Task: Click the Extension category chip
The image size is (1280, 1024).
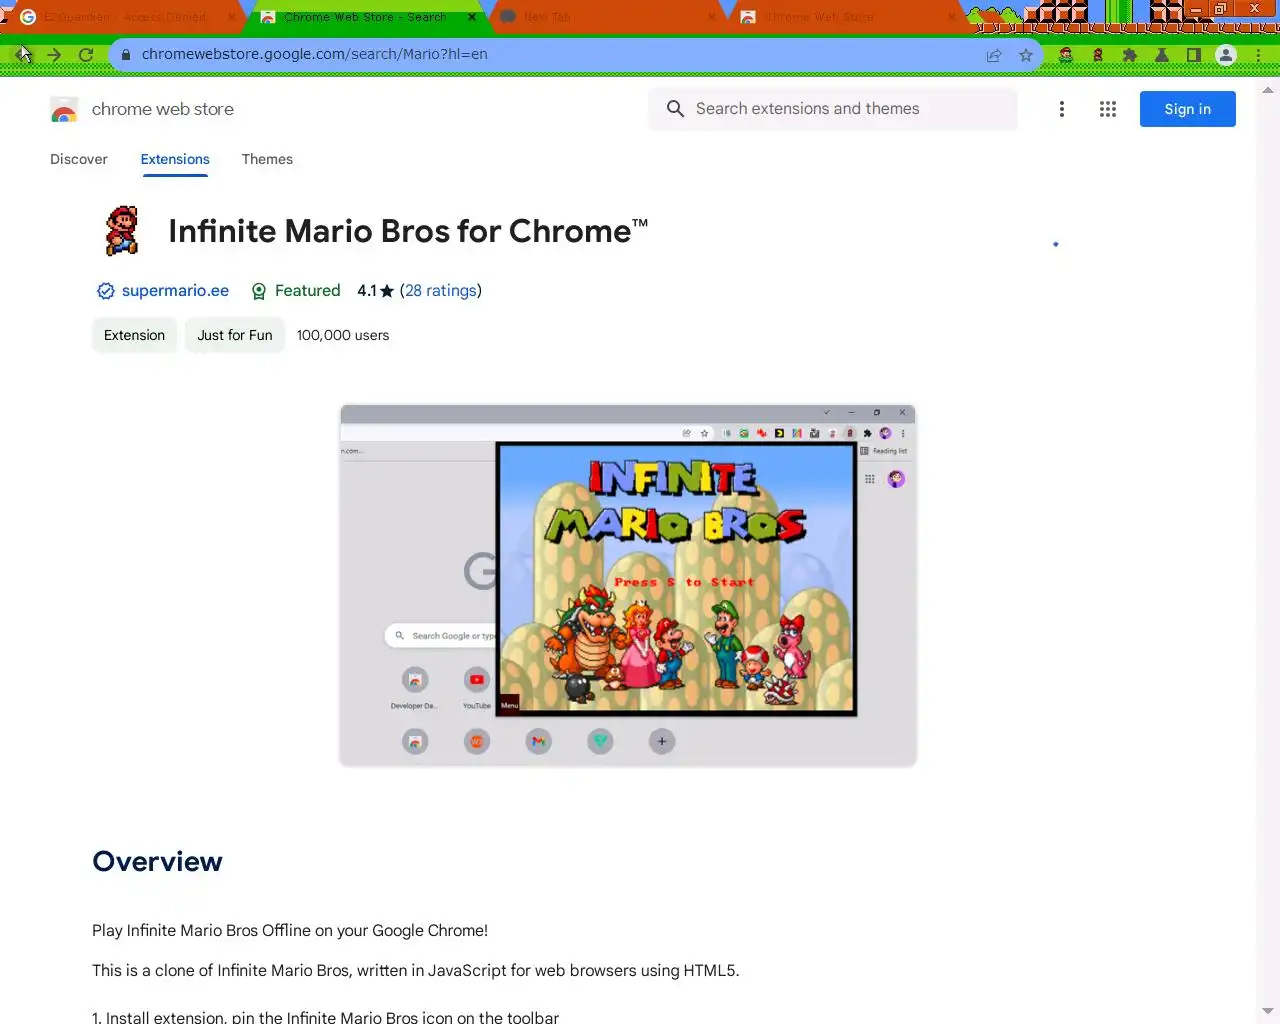Action: [134, 335]
